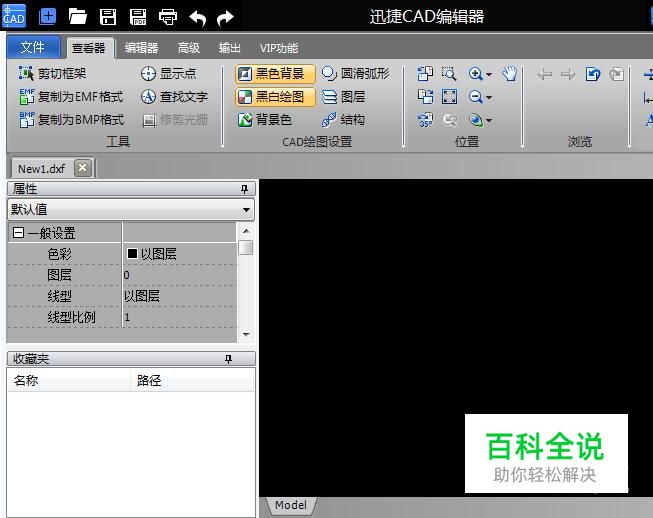This screenshot has width=653, height=518.
Task: Click the 色彩 property label
Action: click(x=59, y=254)
